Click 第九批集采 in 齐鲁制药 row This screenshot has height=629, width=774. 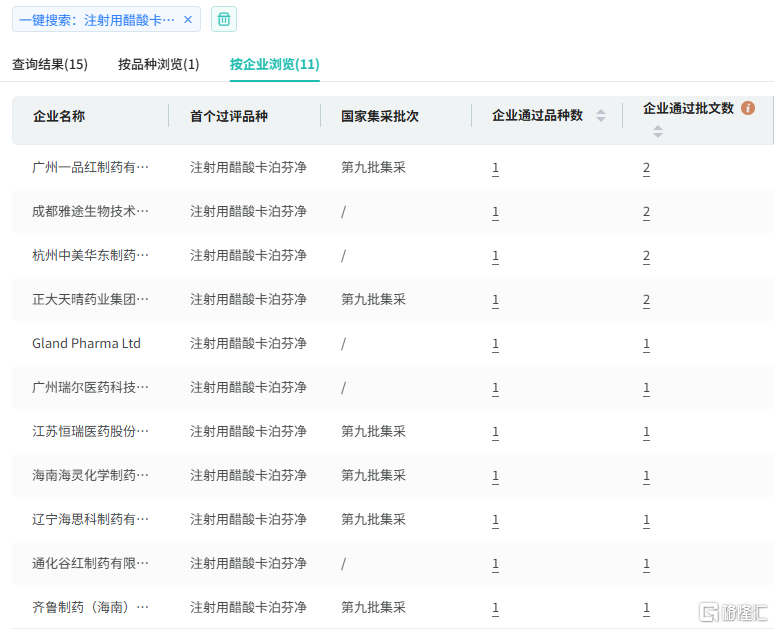pyautogui.click(x=373, y=607)
